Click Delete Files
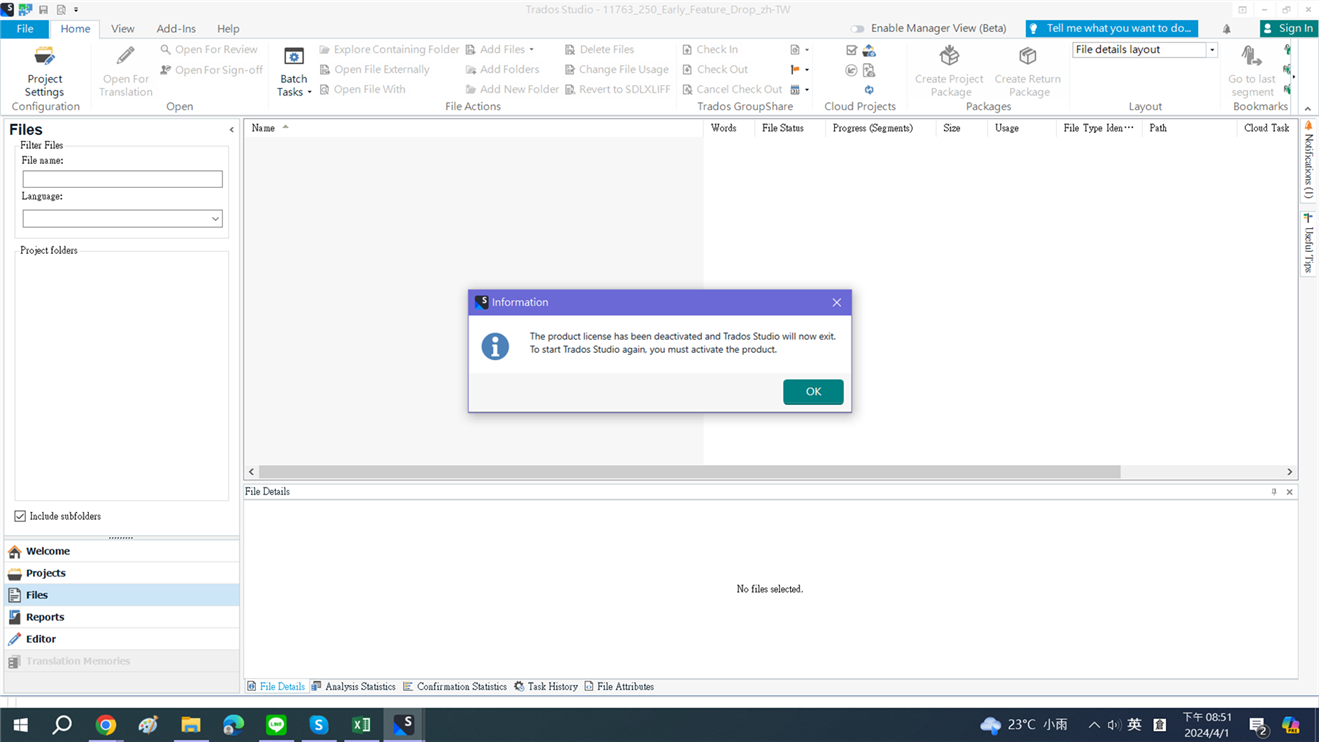Viewport: 1319px width, 742px height. tap(599, 49)
